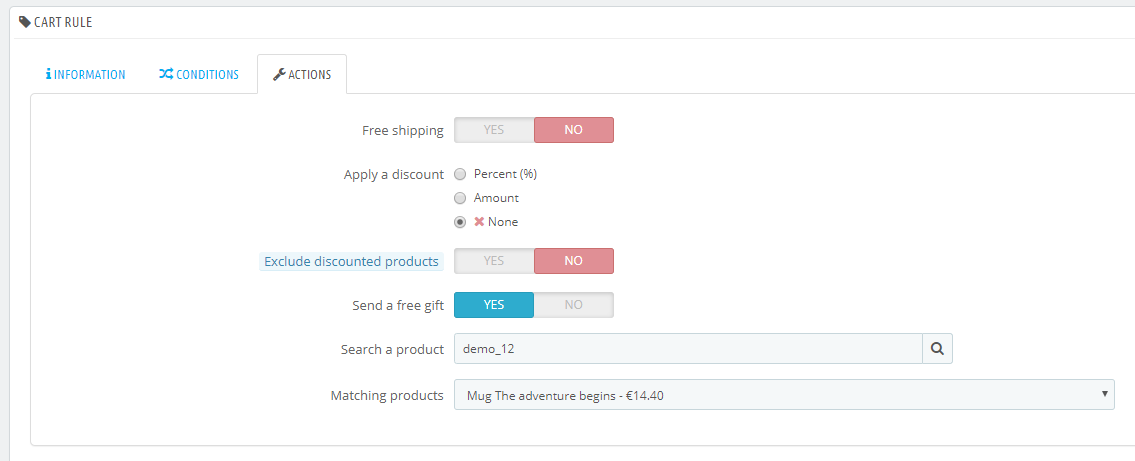Click the Search a product field

point(687,349)
